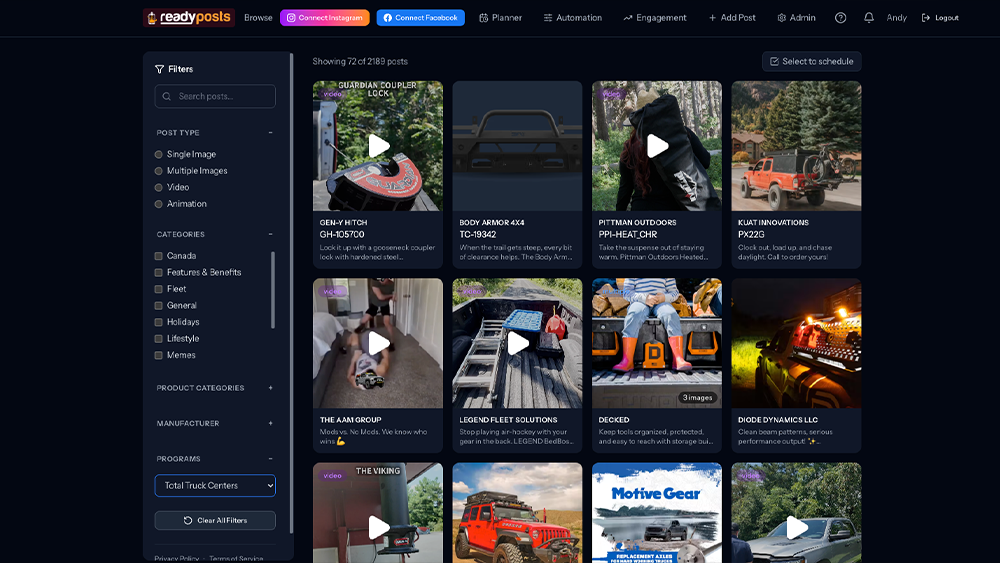Select the Video post type
The width and height of the screenshot is (1000, 563).
(x=158, y=187)
